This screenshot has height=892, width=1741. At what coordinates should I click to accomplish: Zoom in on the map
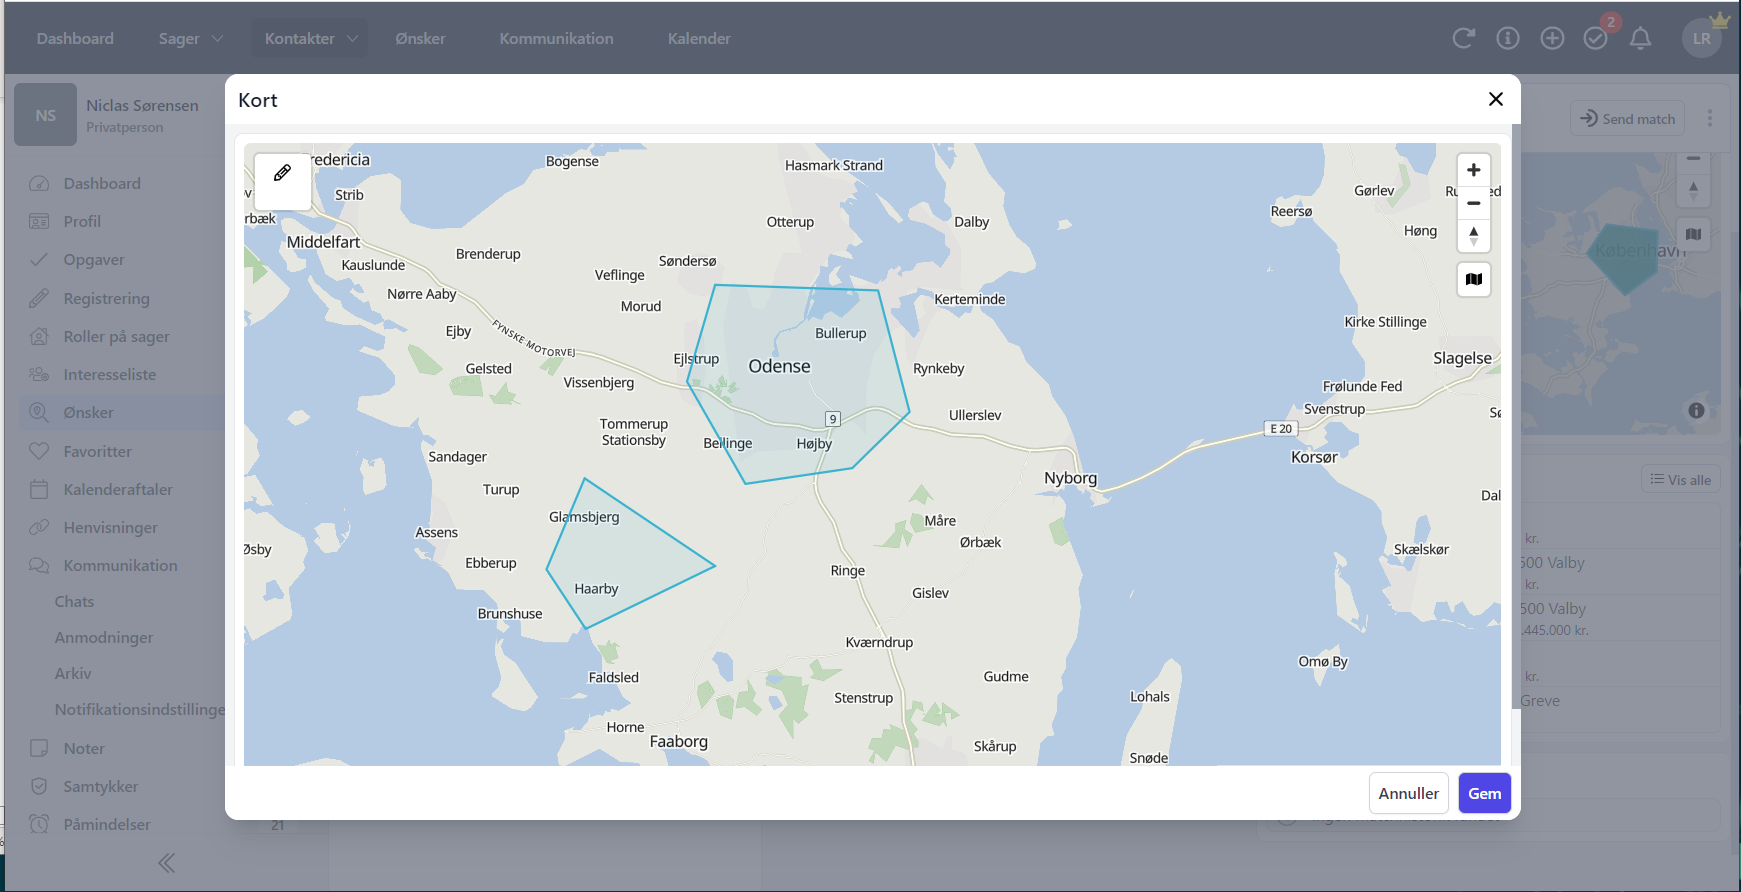(1473, 171)
